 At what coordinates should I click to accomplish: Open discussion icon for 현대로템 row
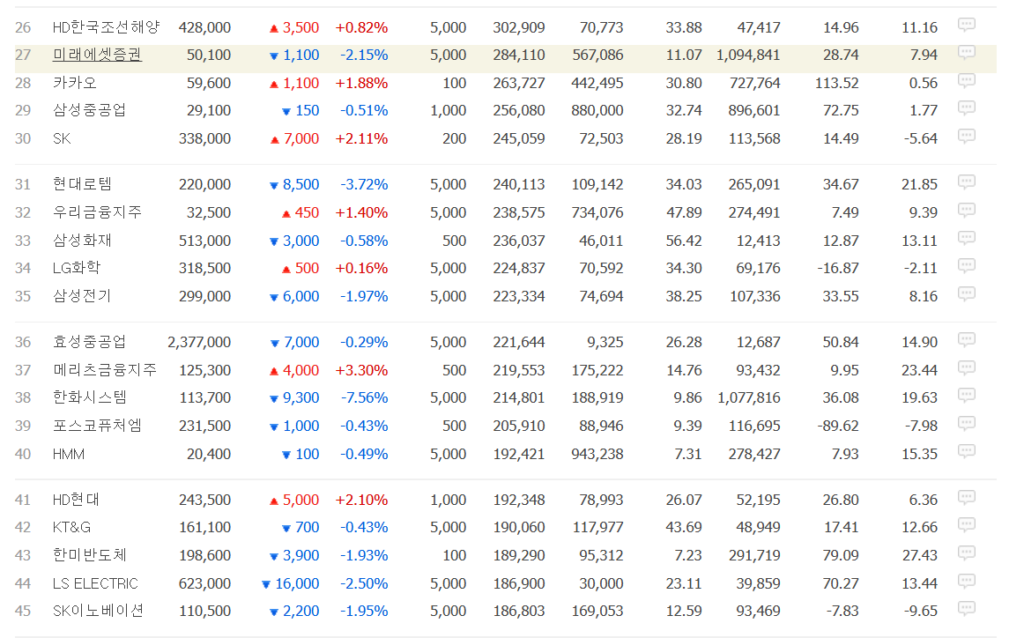tap(966, 182)
